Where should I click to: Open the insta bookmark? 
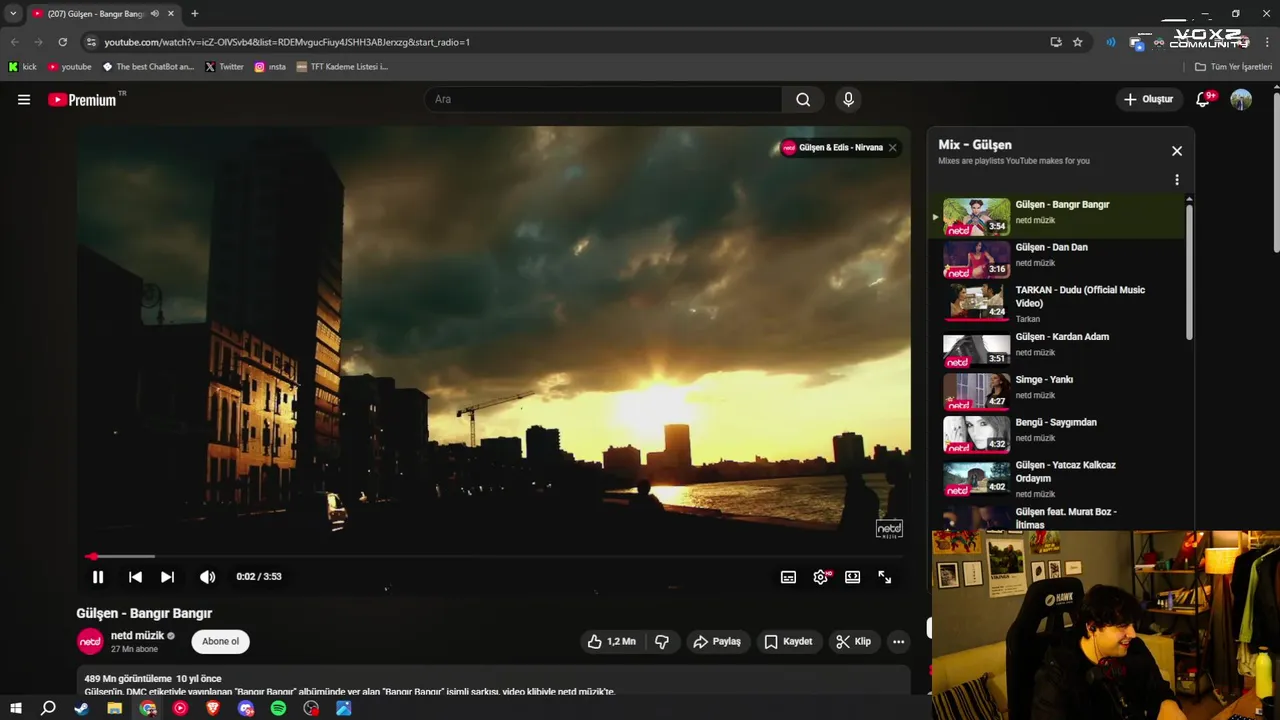tap(270, 67)
